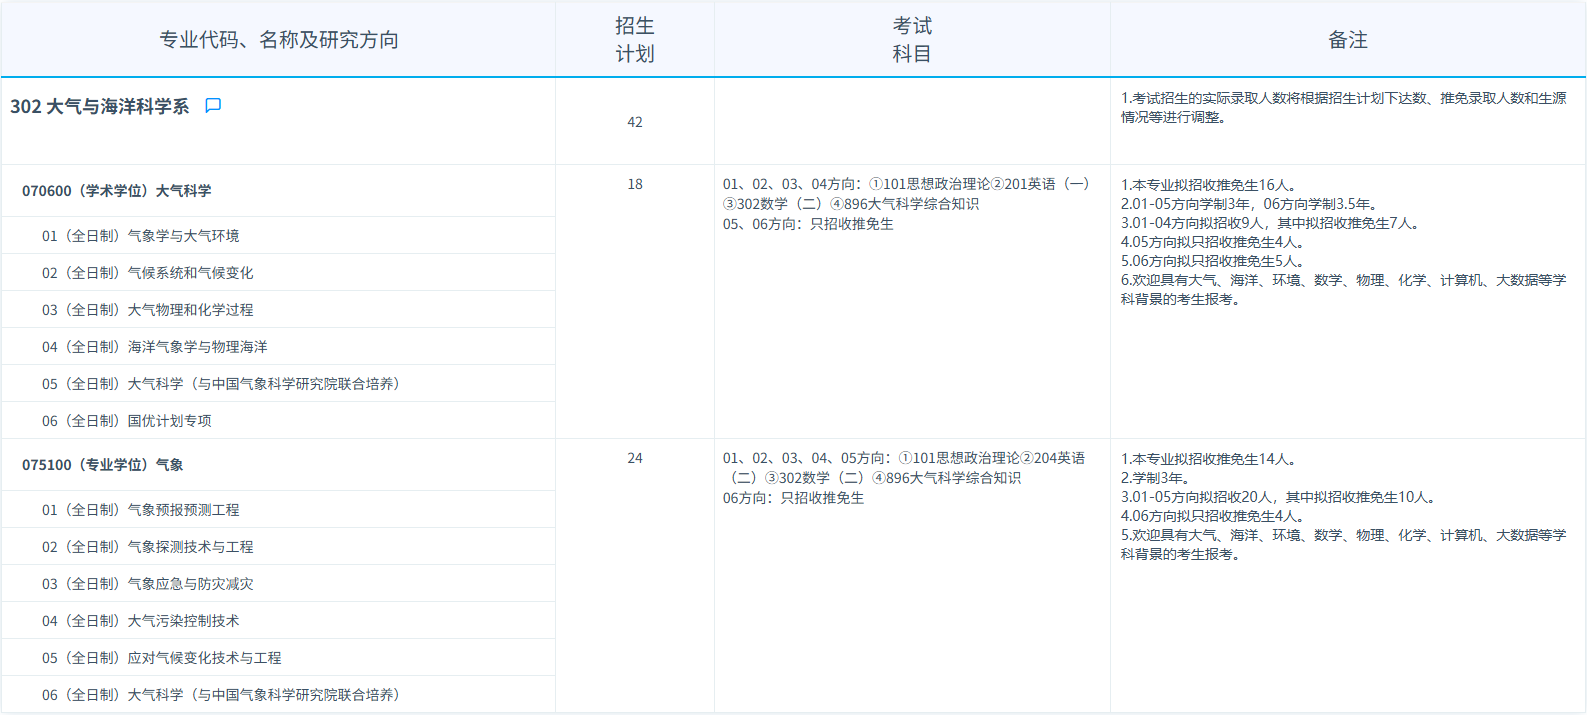Open the 302 大气与海洋科学系 department heading

click(99, 107)
